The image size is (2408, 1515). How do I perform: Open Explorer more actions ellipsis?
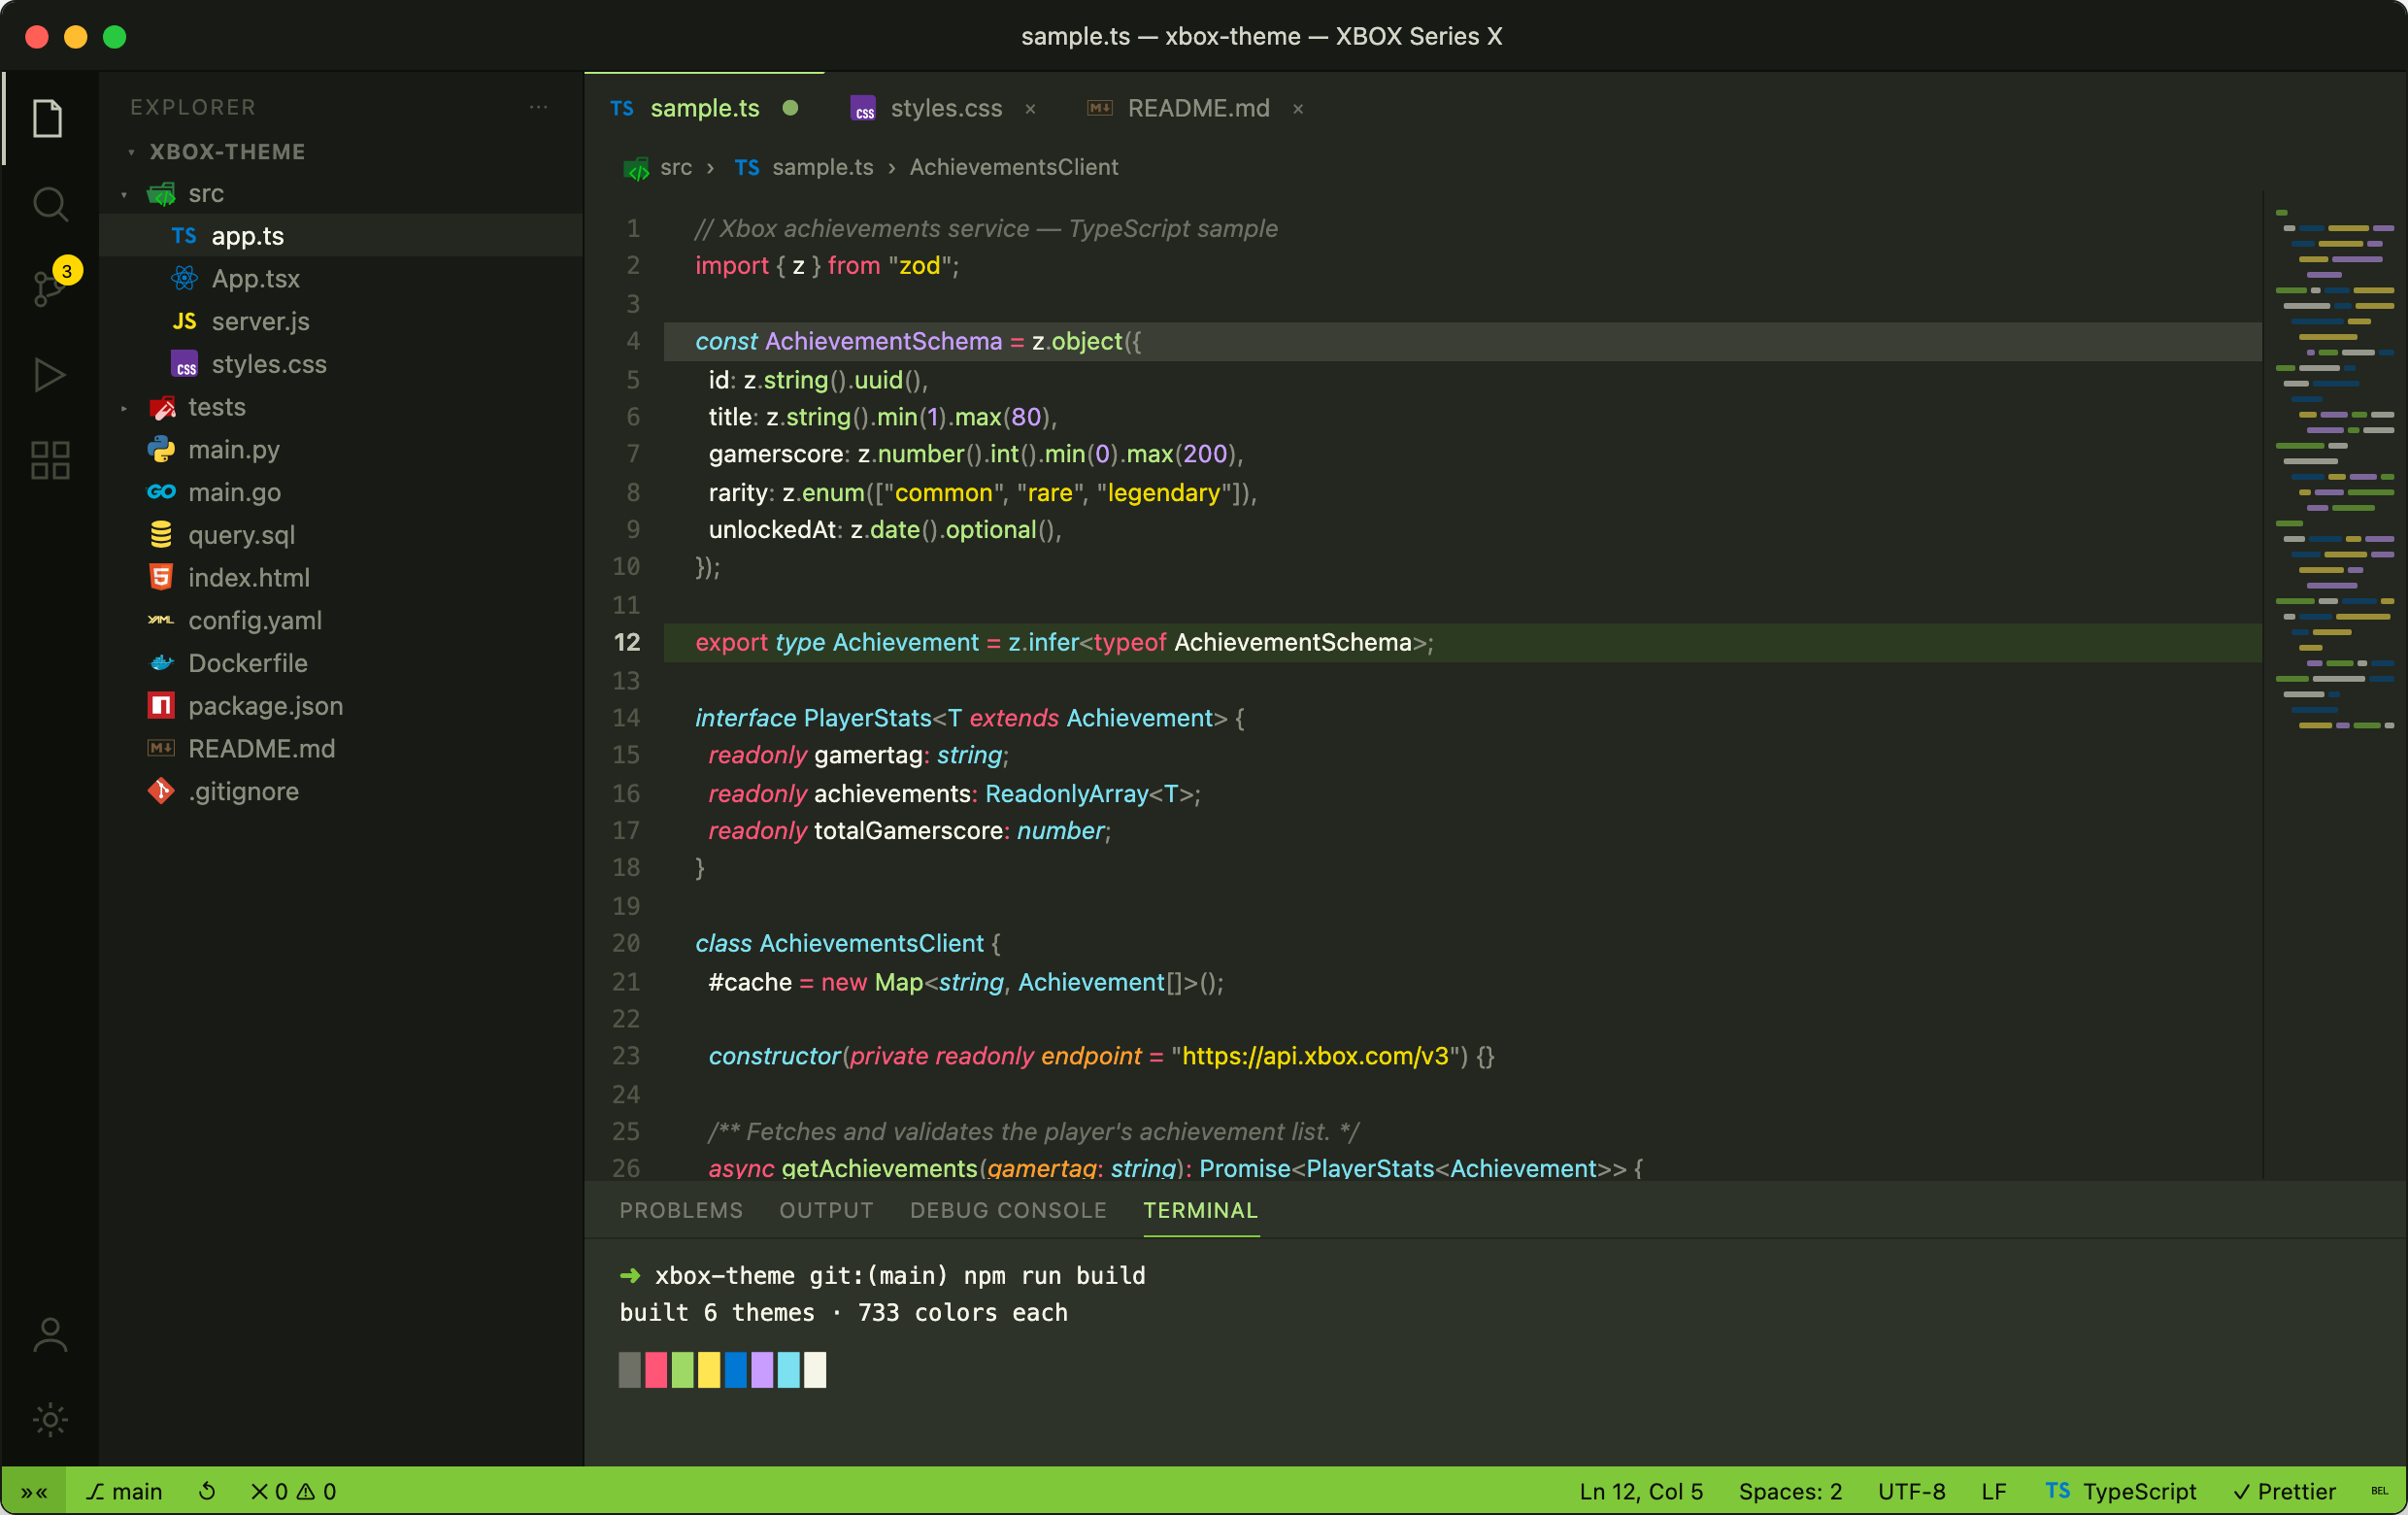tap(538, 107)
